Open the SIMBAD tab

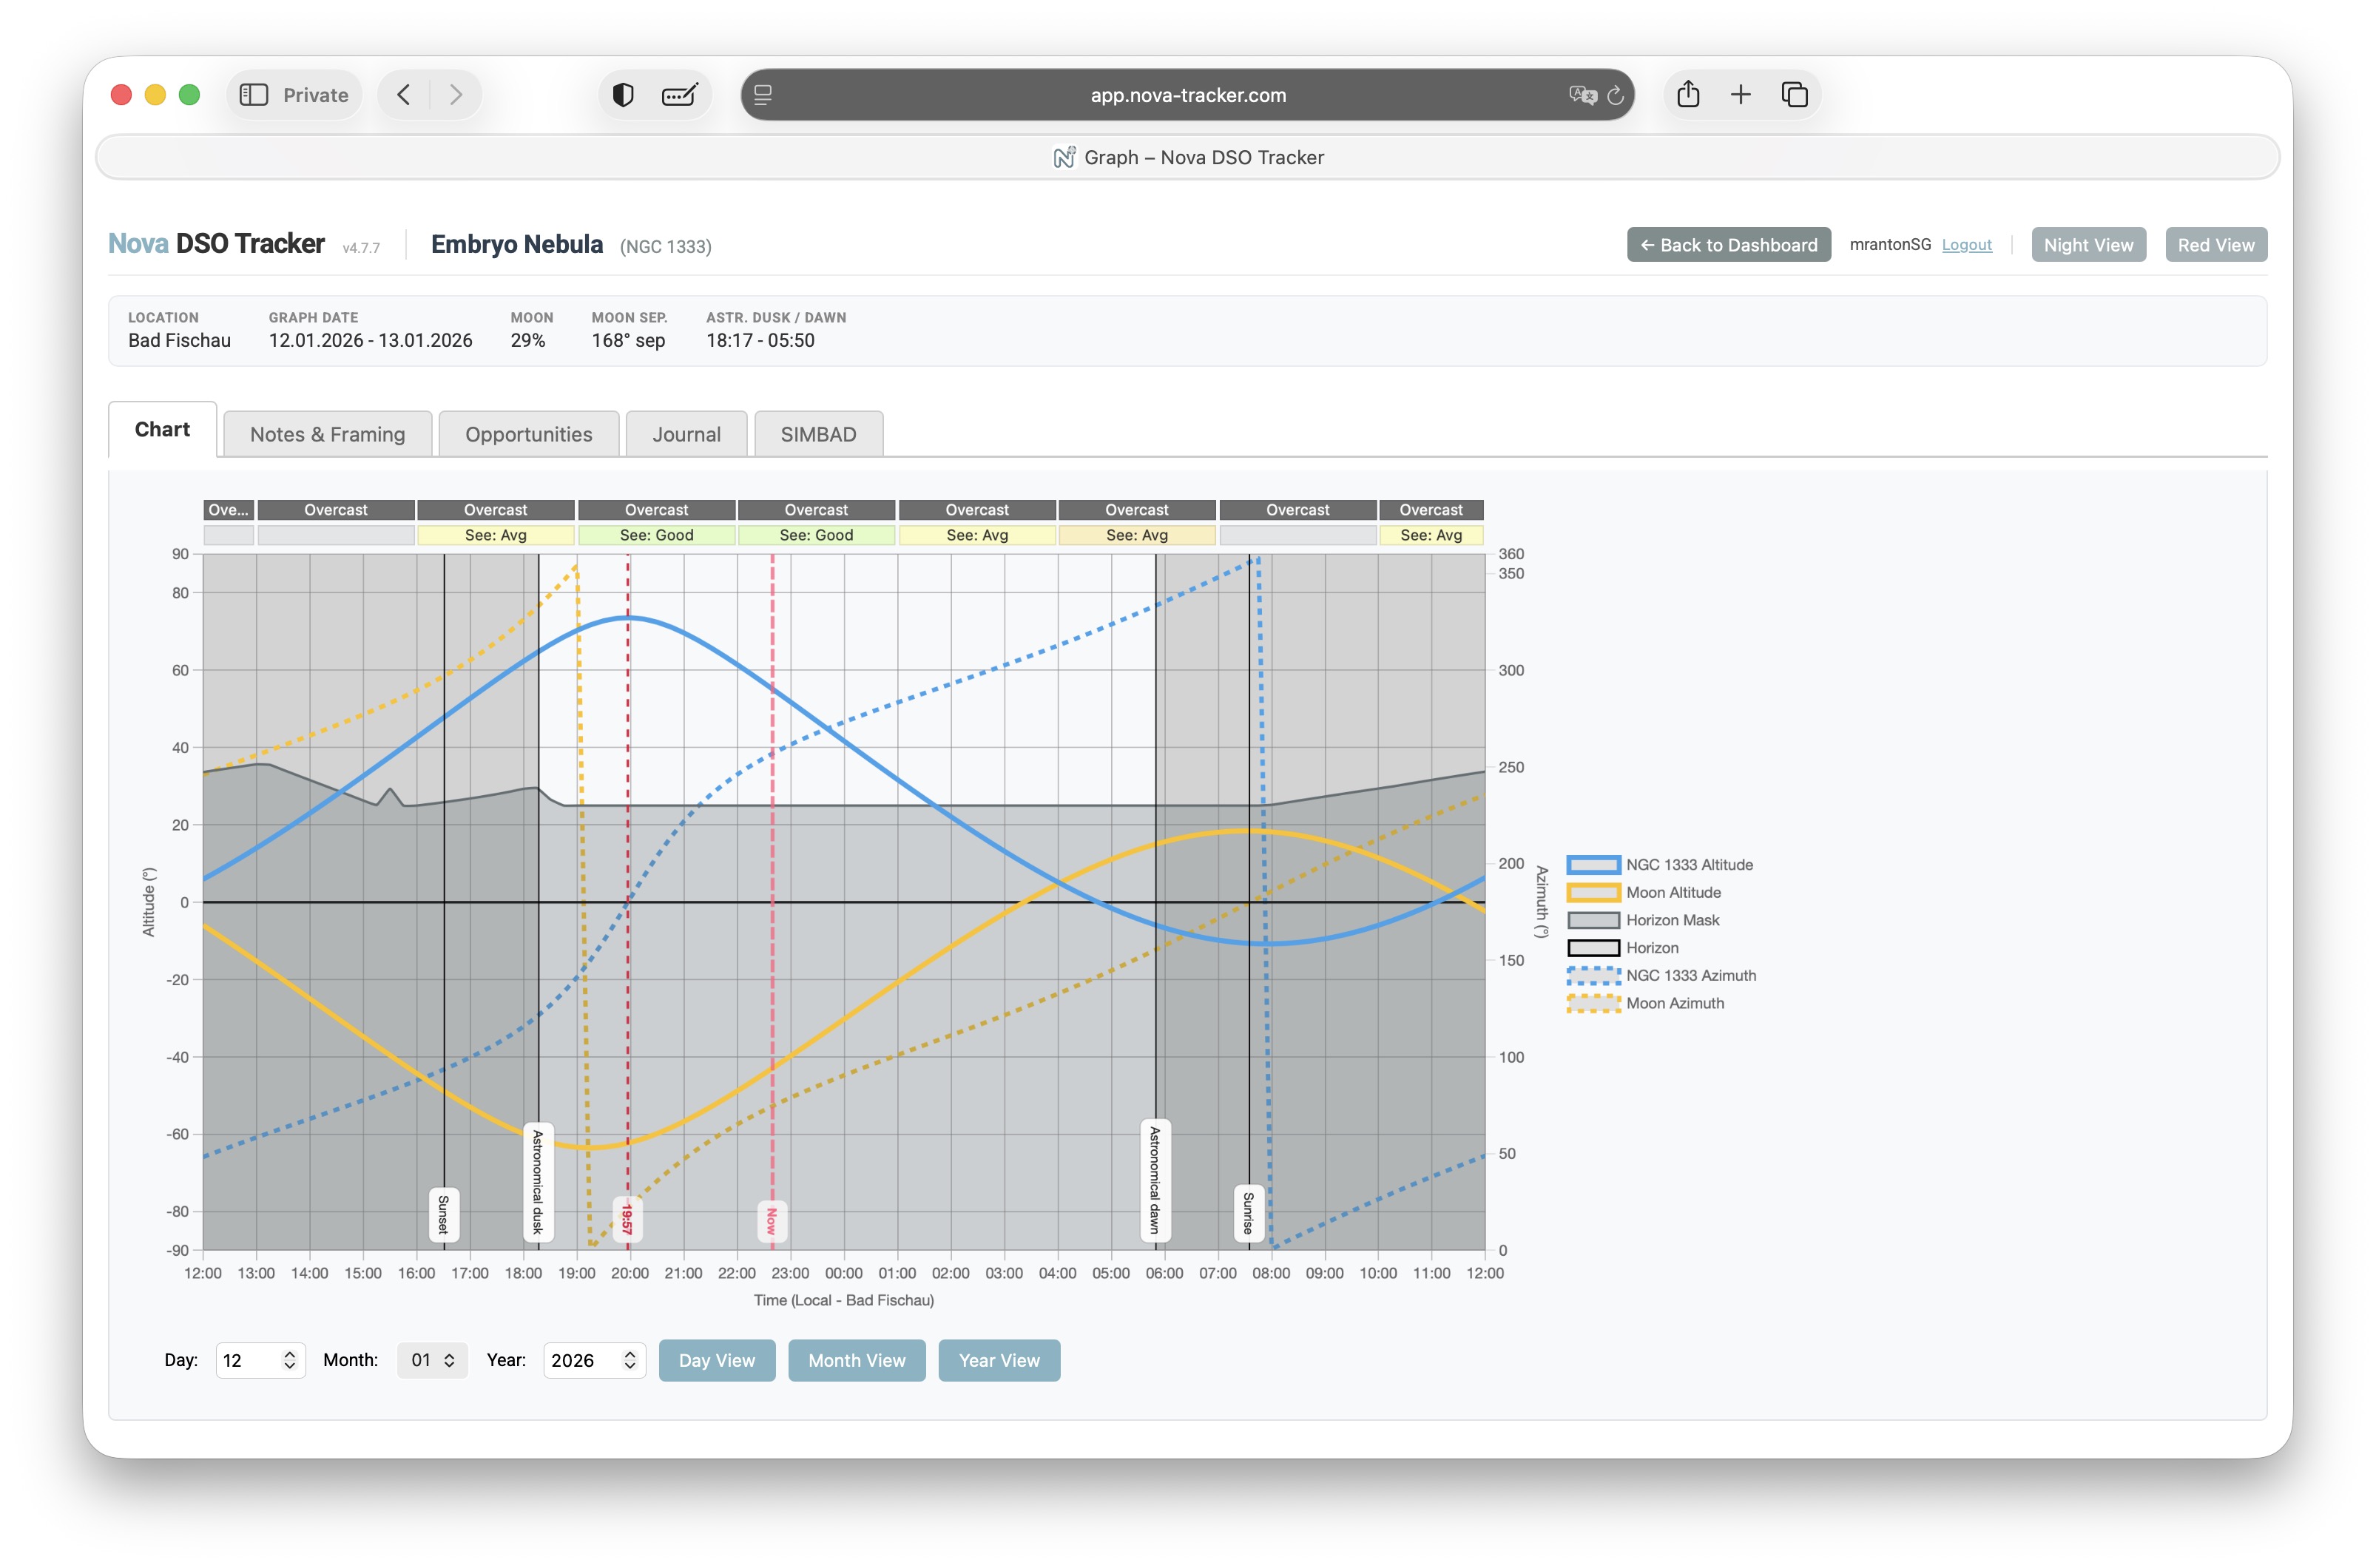click(x=818, y=435)
